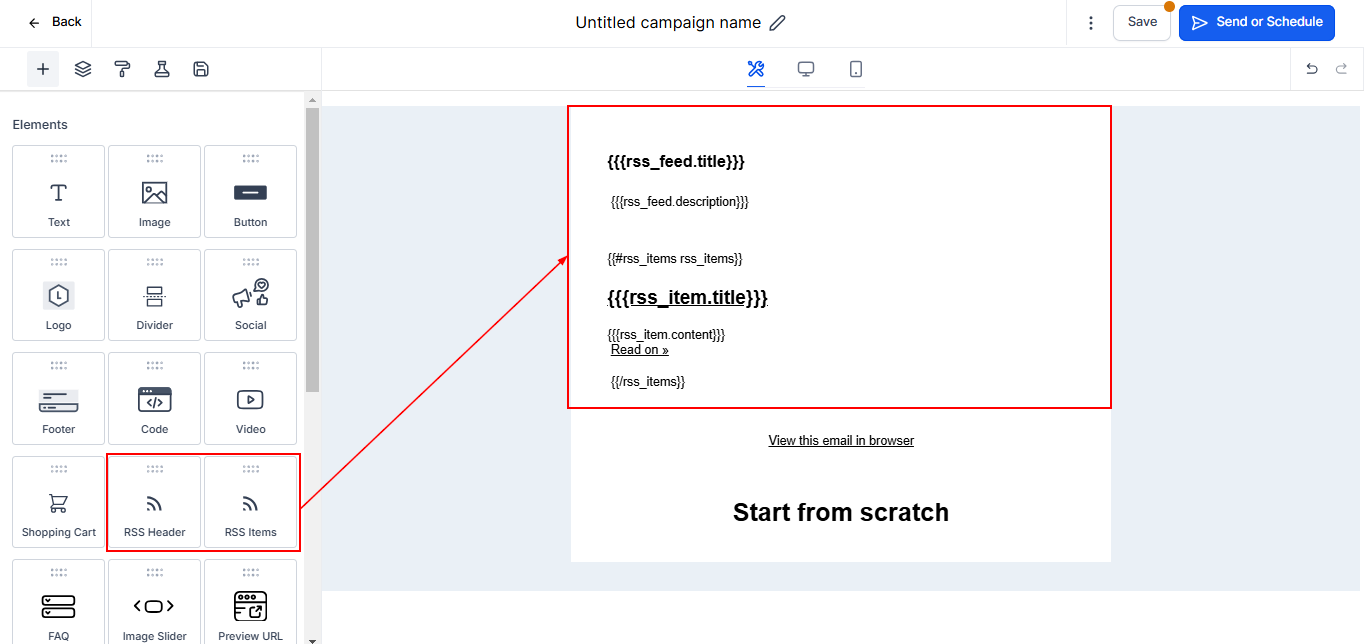Select the Social element
This screenshot has width=1364, height=644.
tap(250, 295)
